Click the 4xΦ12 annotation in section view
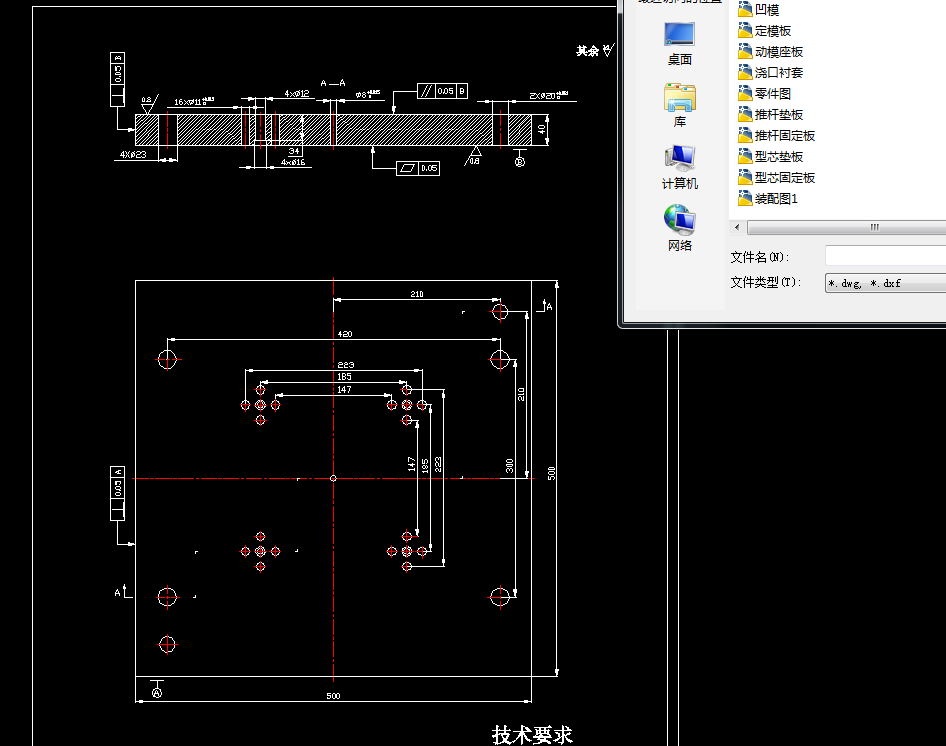Viewport: 946px width, 746px height. (297, 94)
